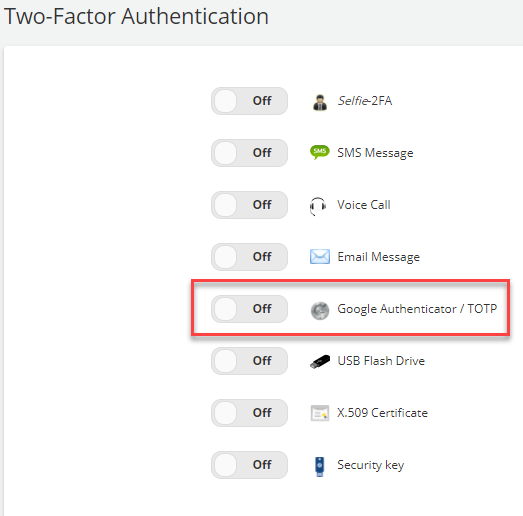Image resolution: width=523 pixels, height=516 pixels.
Task: Select the Google Authenticator / TOTP label
Action: (417, 309)
